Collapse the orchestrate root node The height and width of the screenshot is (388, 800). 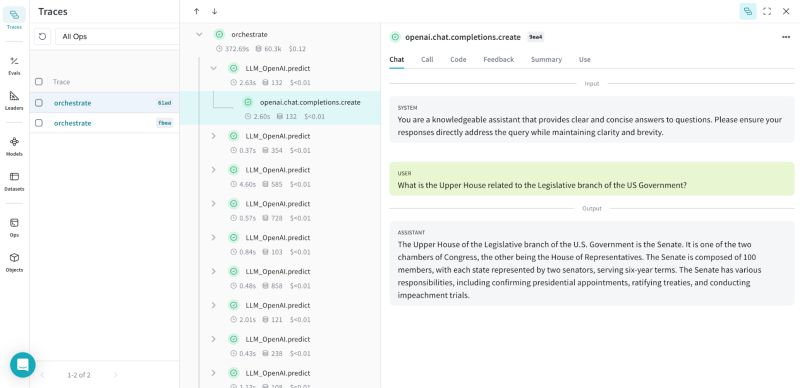point(199,35)
